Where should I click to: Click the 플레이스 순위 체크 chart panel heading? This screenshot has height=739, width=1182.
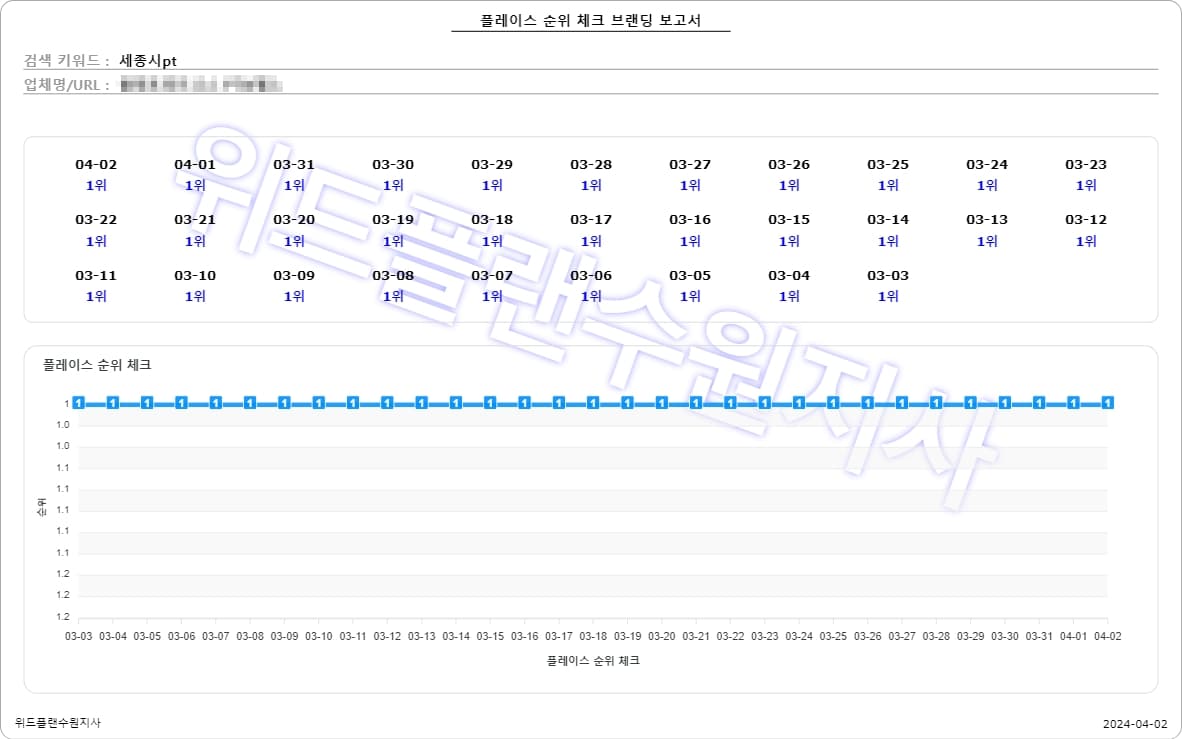tap(97, 366)
